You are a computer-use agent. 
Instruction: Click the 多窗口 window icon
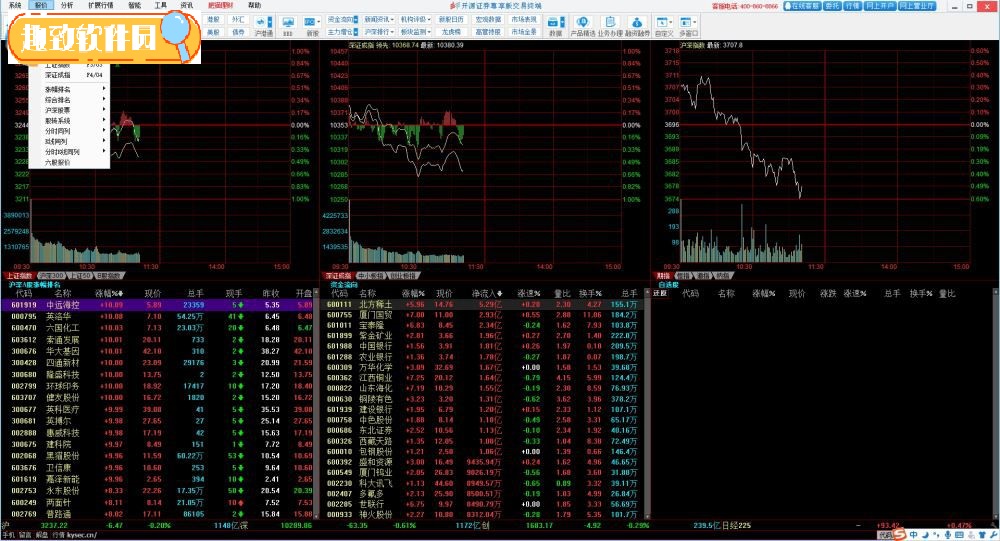point(688,24)
